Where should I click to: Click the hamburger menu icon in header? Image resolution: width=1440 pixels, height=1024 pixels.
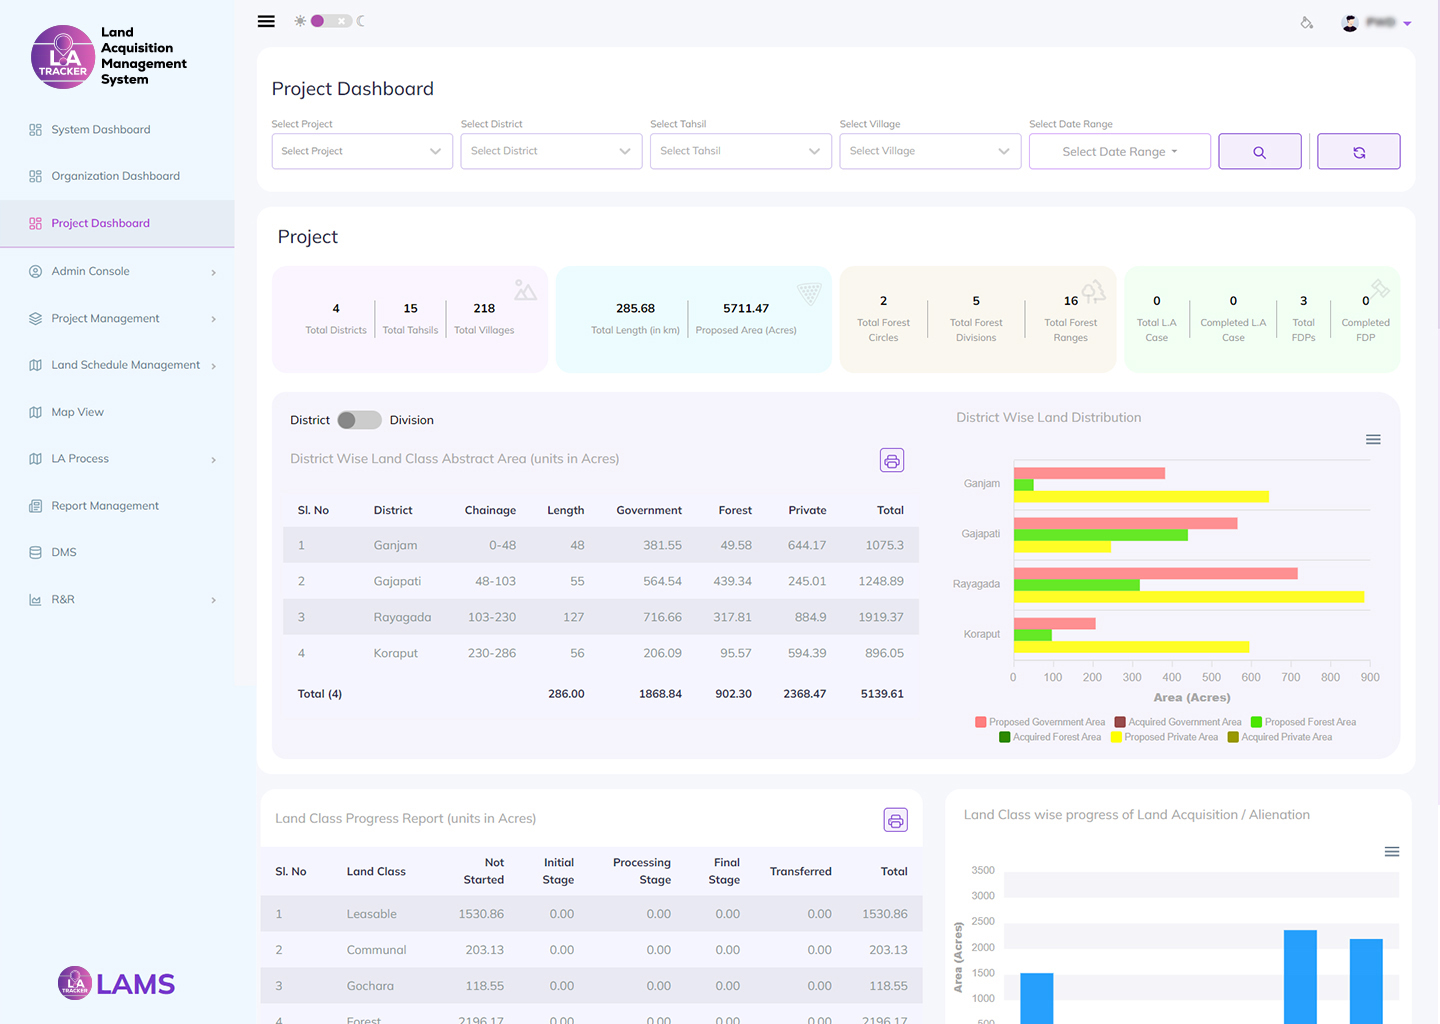(x=266, y=21)
